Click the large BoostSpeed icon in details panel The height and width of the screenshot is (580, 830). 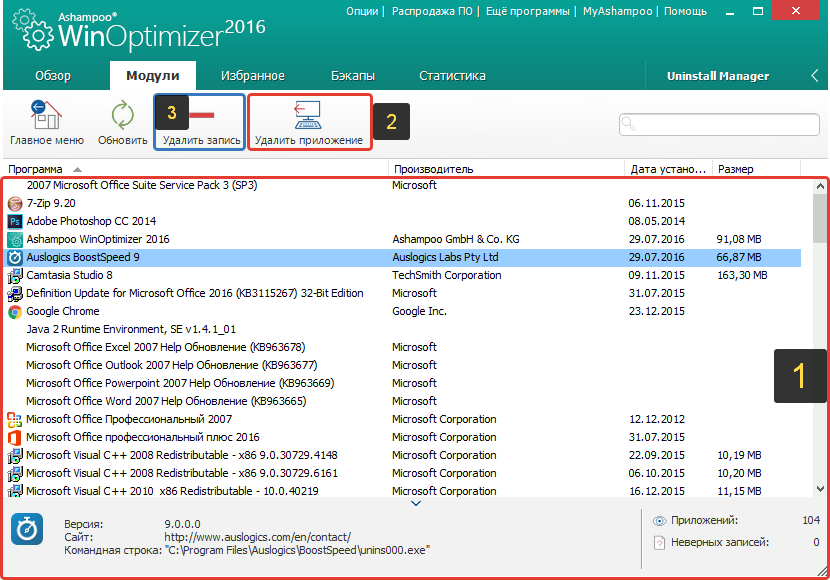(27, 529)
